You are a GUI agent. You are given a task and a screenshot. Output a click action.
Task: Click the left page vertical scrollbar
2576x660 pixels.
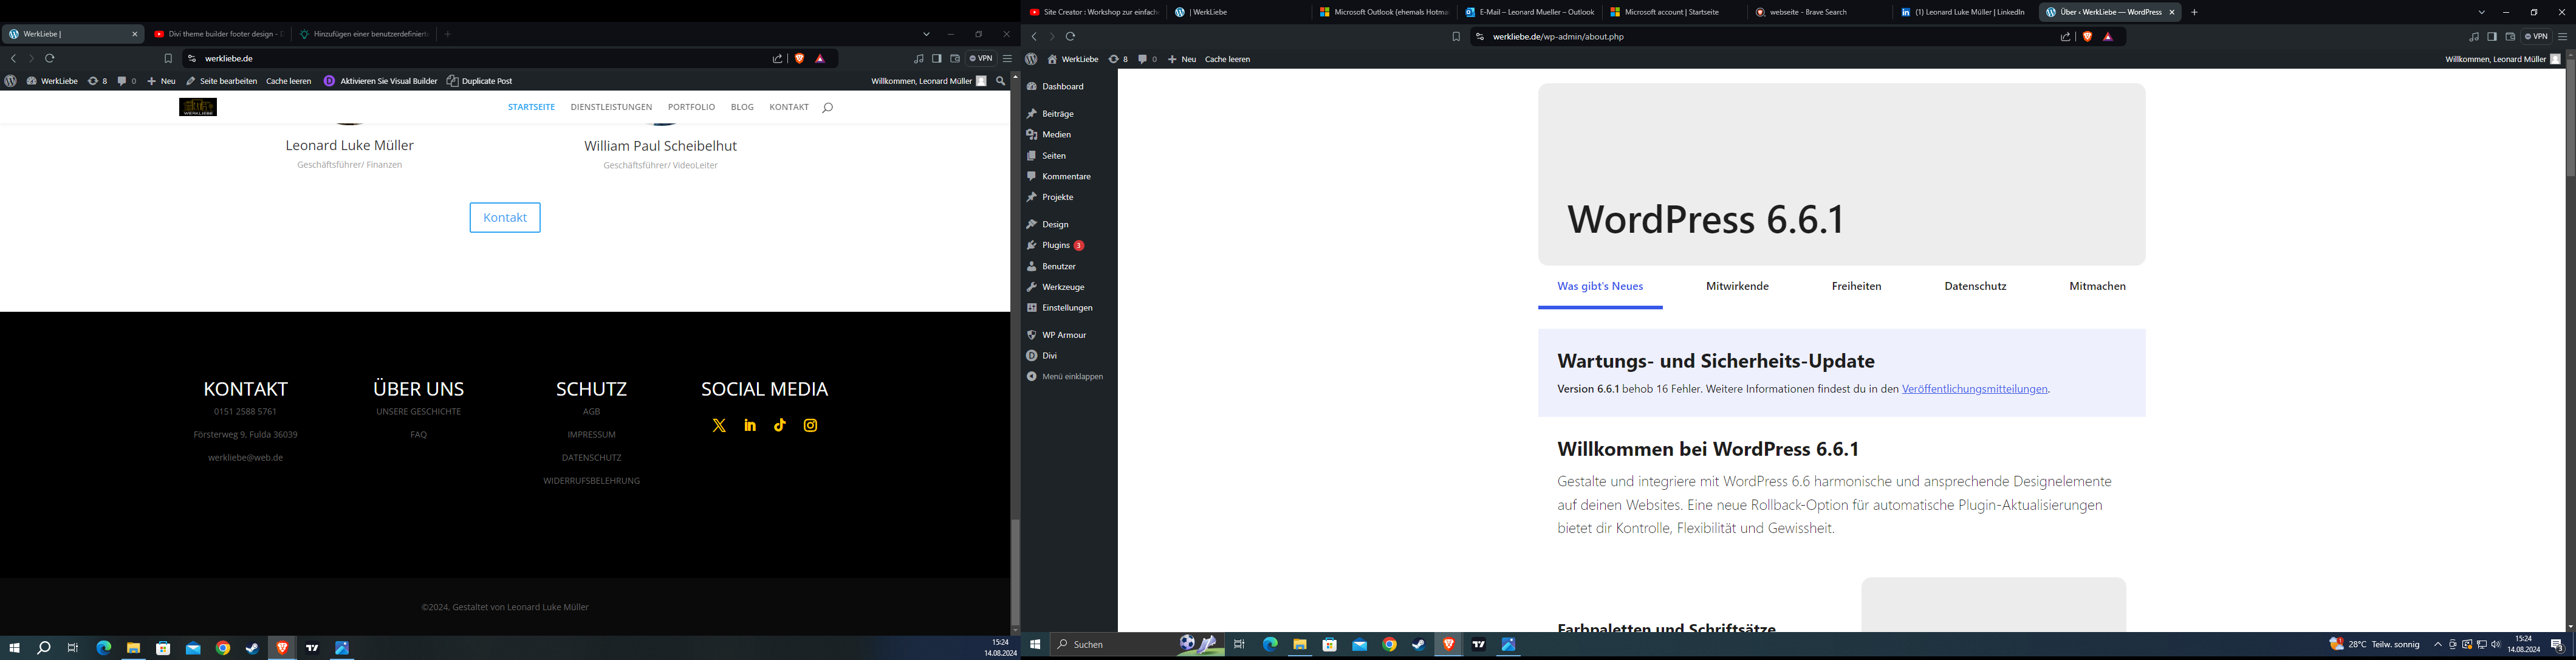click(x=1015, y=574)
